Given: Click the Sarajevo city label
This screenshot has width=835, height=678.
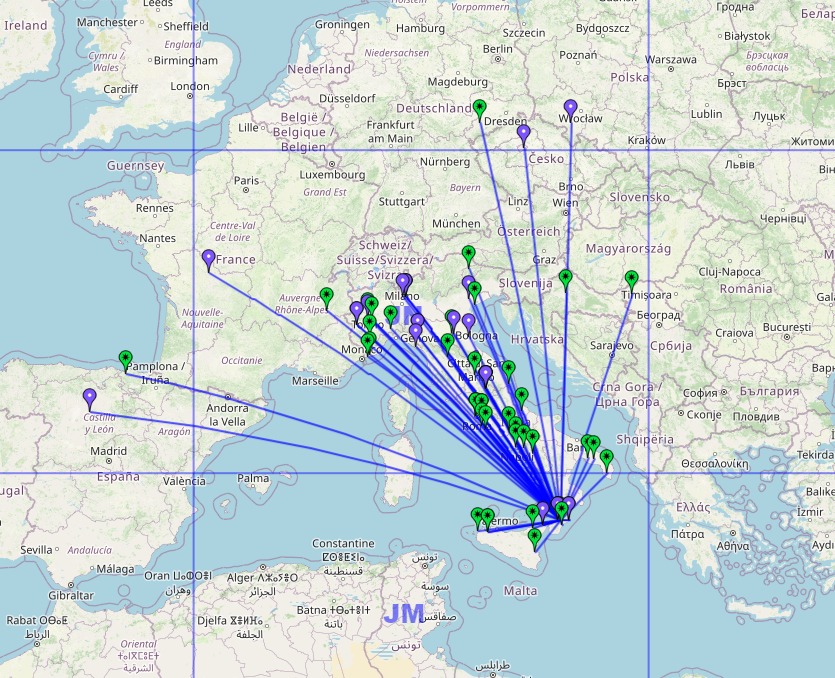Looking at the screenshot, I should tap(613, 345).
